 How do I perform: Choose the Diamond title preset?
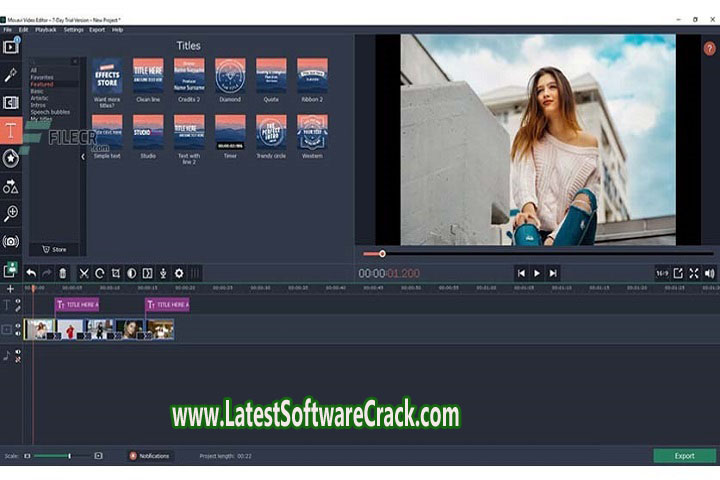(x=230, y=80)
